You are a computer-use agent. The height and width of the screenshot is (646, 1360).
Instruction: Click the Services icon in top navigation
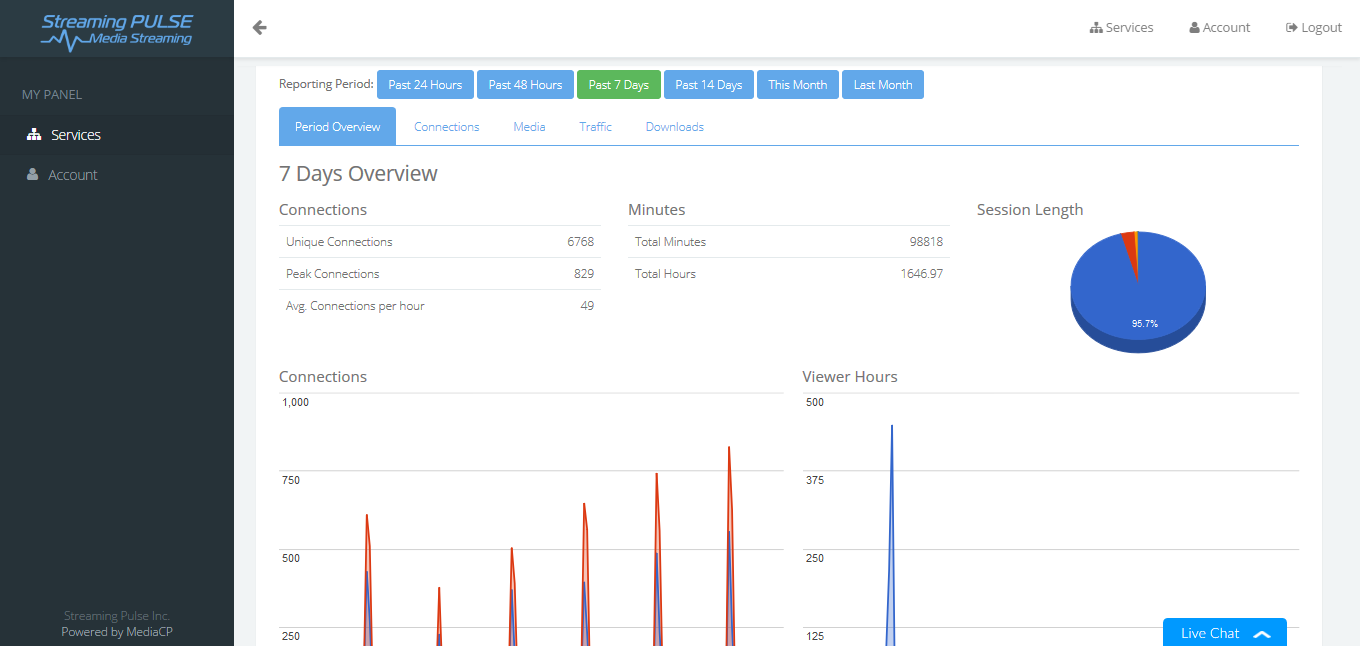[1096, 28]
